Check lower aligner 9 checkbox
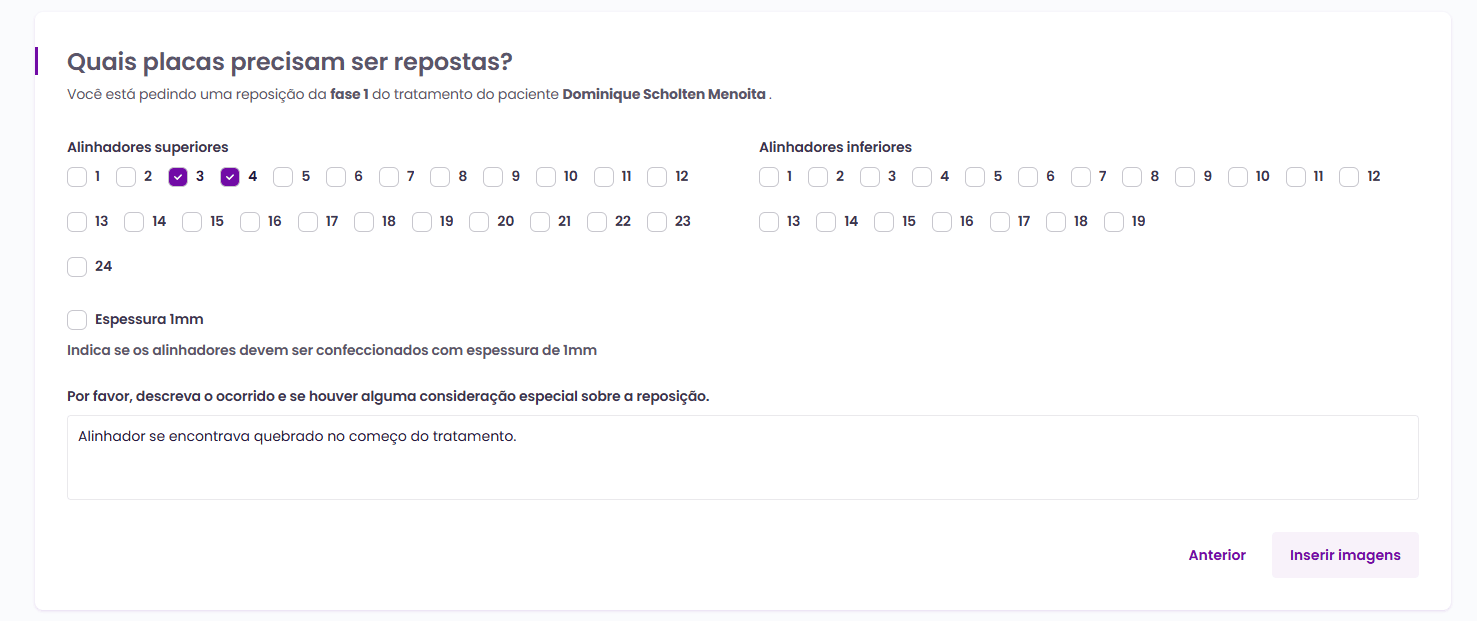The image size is (1477, 621). pyautogui.click(x=1185, y=177)
